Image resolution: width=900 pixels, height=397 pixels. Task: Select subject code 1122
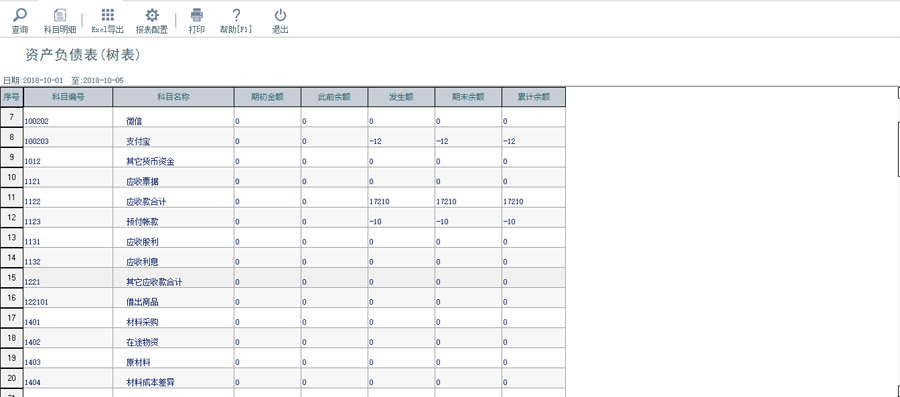(x=33, y=202)
